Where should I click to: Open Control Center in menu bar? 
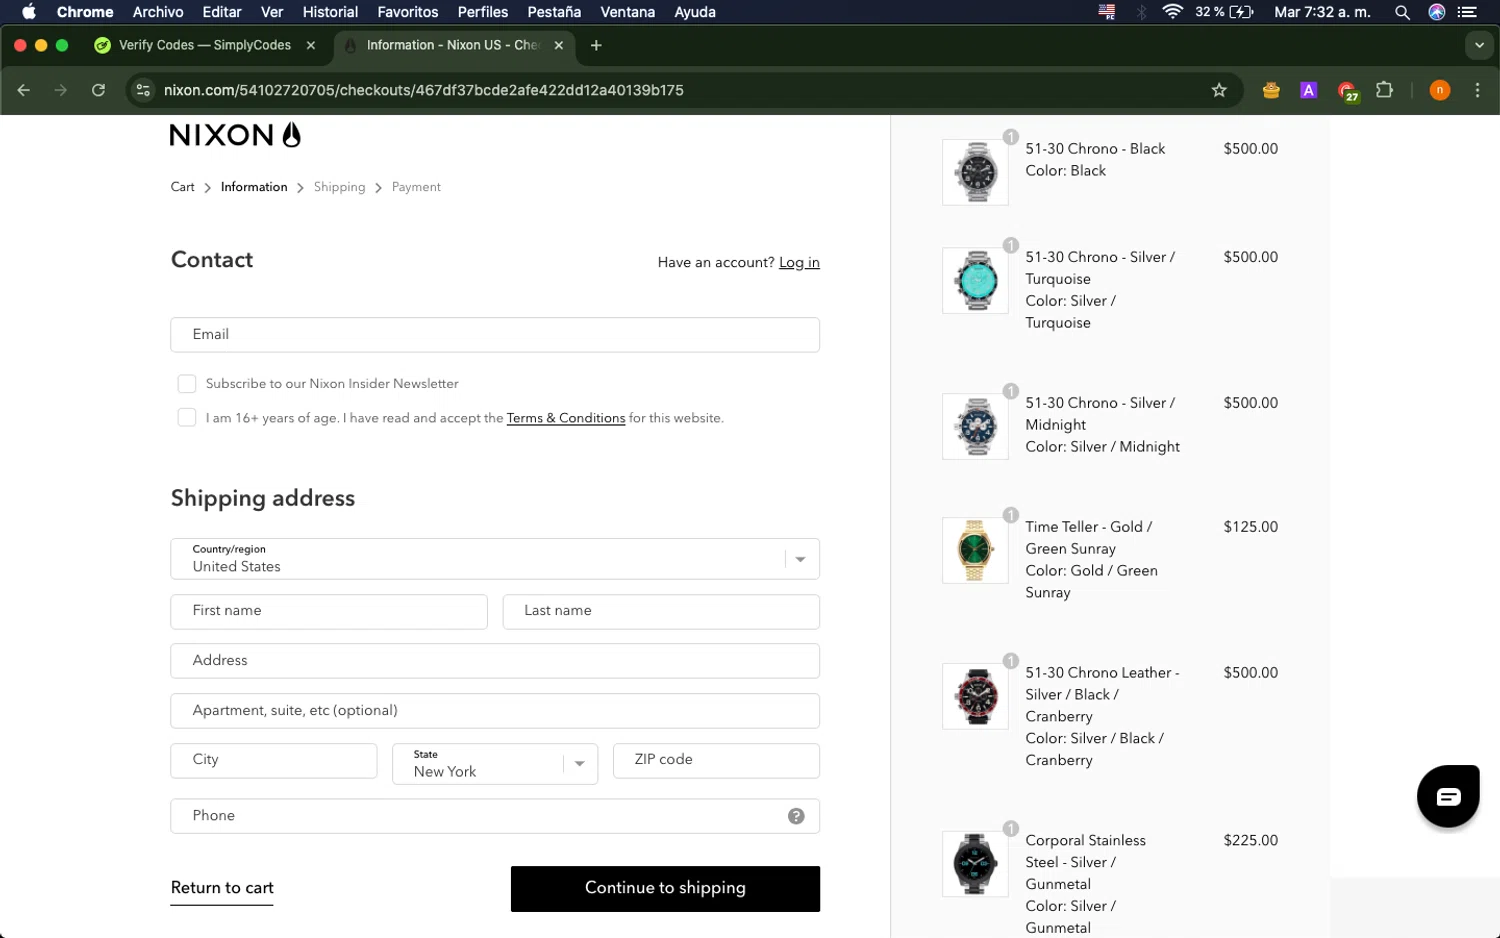(1467, 12)
